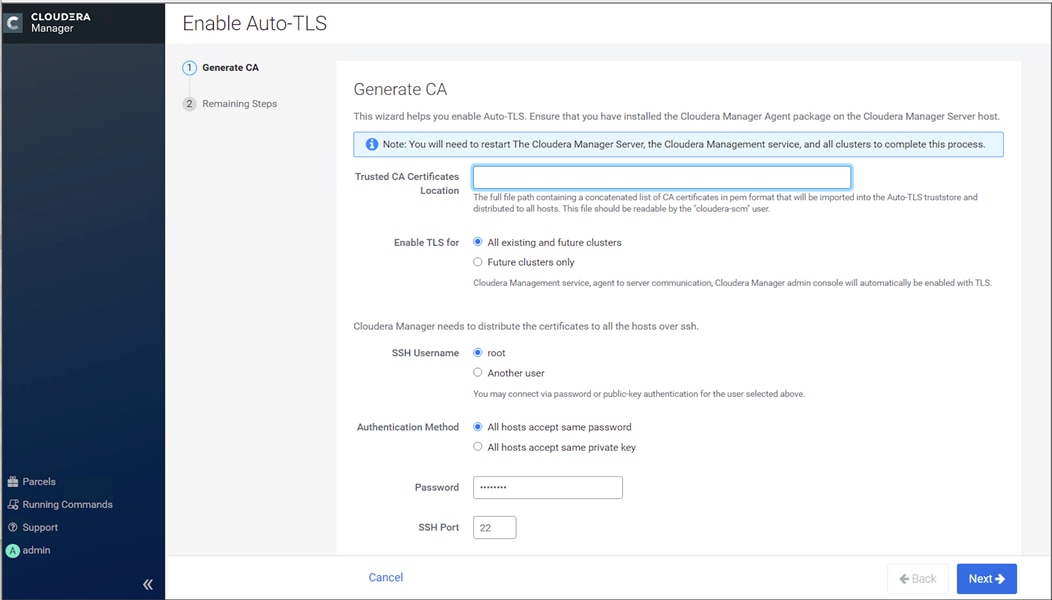Click the note about restarting Cloudera Manager Server
The height and width of the screenshot is (600, 1052).
coord(684,144)
